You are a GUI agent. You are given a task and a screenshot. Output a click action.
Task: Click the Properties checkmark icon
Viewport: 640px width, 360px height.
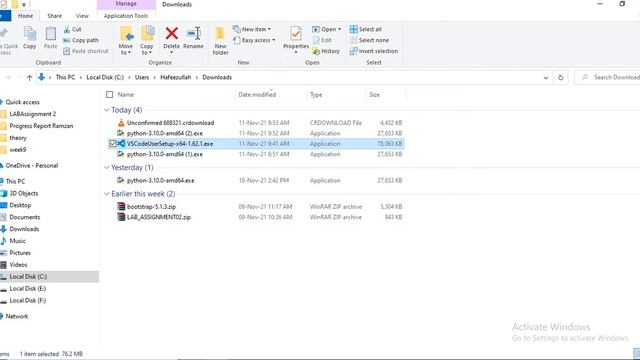[x=296, y=33]
